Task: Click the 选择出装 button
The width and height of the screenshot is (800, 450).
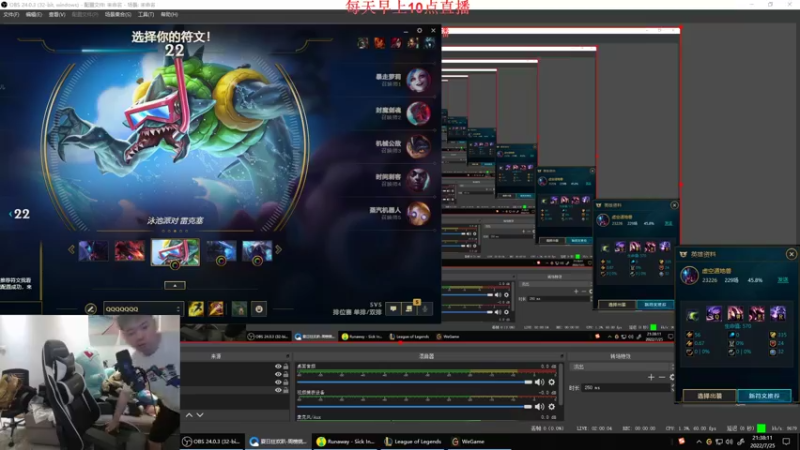Action: point(709,396)
